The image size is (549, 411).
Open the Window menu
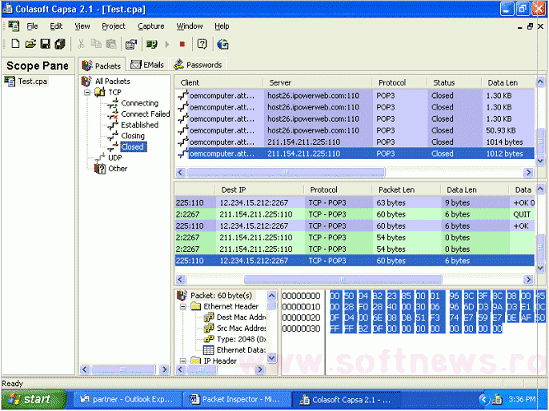pos(189,26)
